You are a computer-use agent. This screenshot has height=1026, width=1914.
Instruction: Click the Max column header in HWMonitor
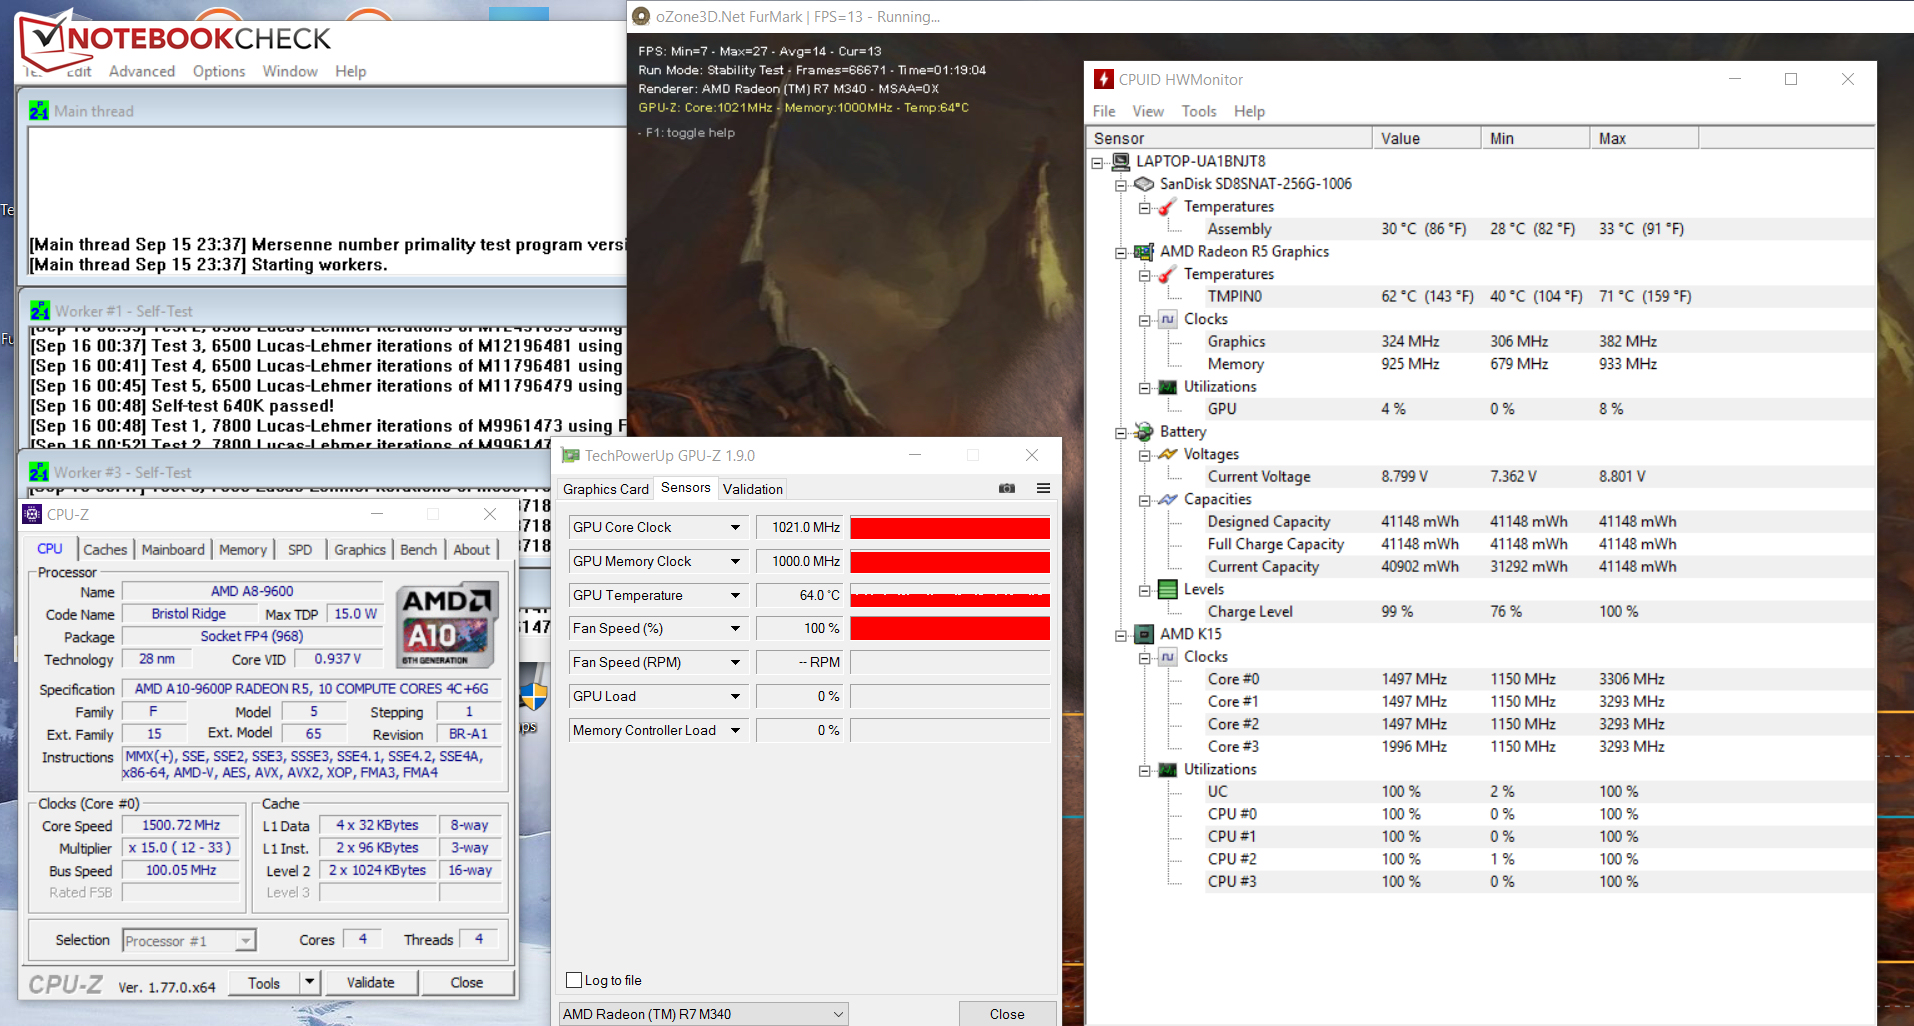click(x=1644, y=138)
